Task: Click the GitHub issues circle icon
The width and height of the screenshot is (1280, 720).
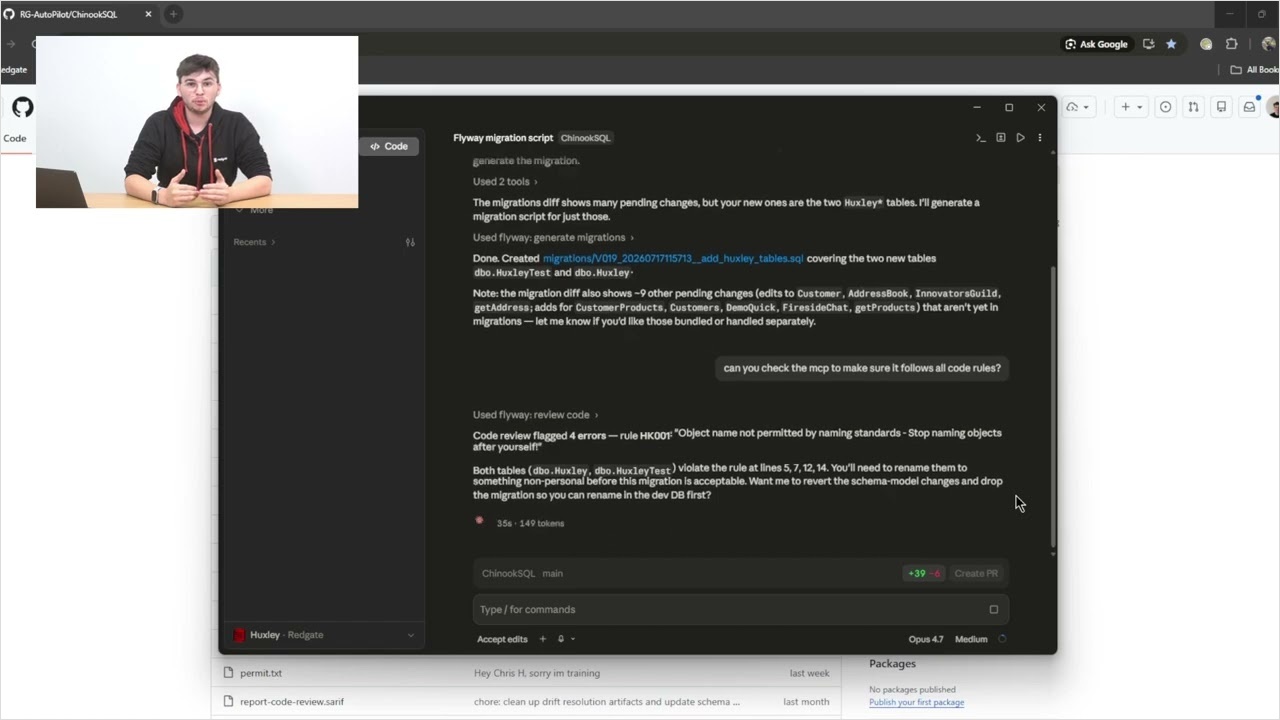Action: (x=1165, y=107)
